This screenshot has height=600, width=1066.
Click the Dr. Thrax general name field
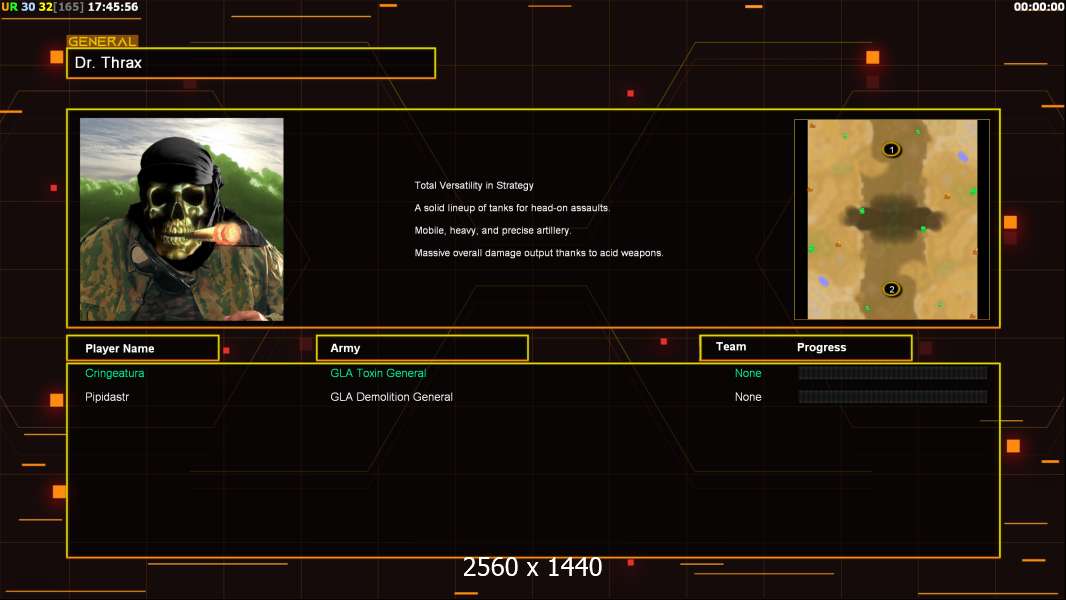coord(251,63)
